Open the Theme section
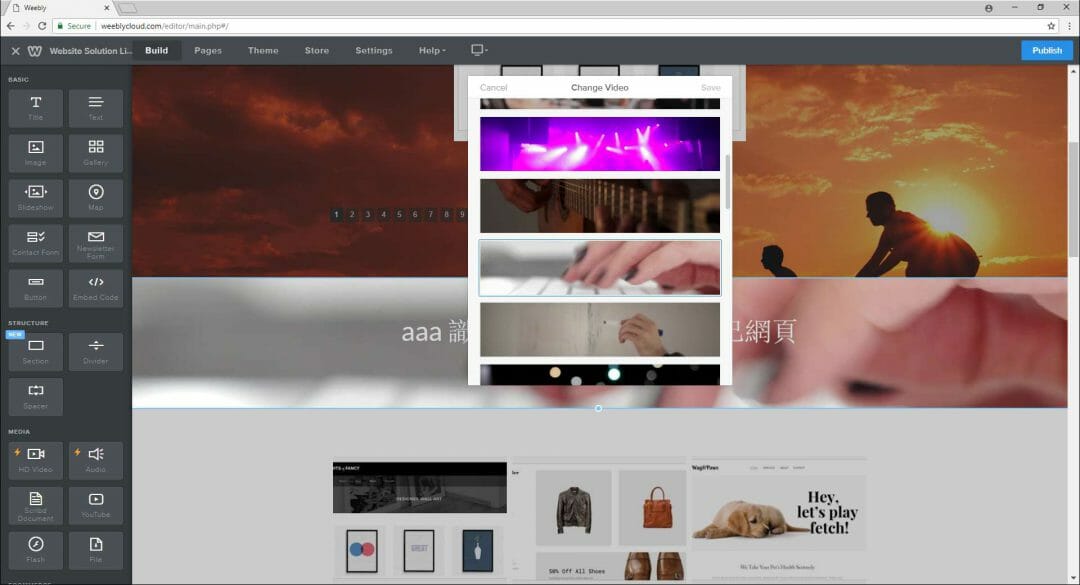1080x585 pixels. coord(262,50)
